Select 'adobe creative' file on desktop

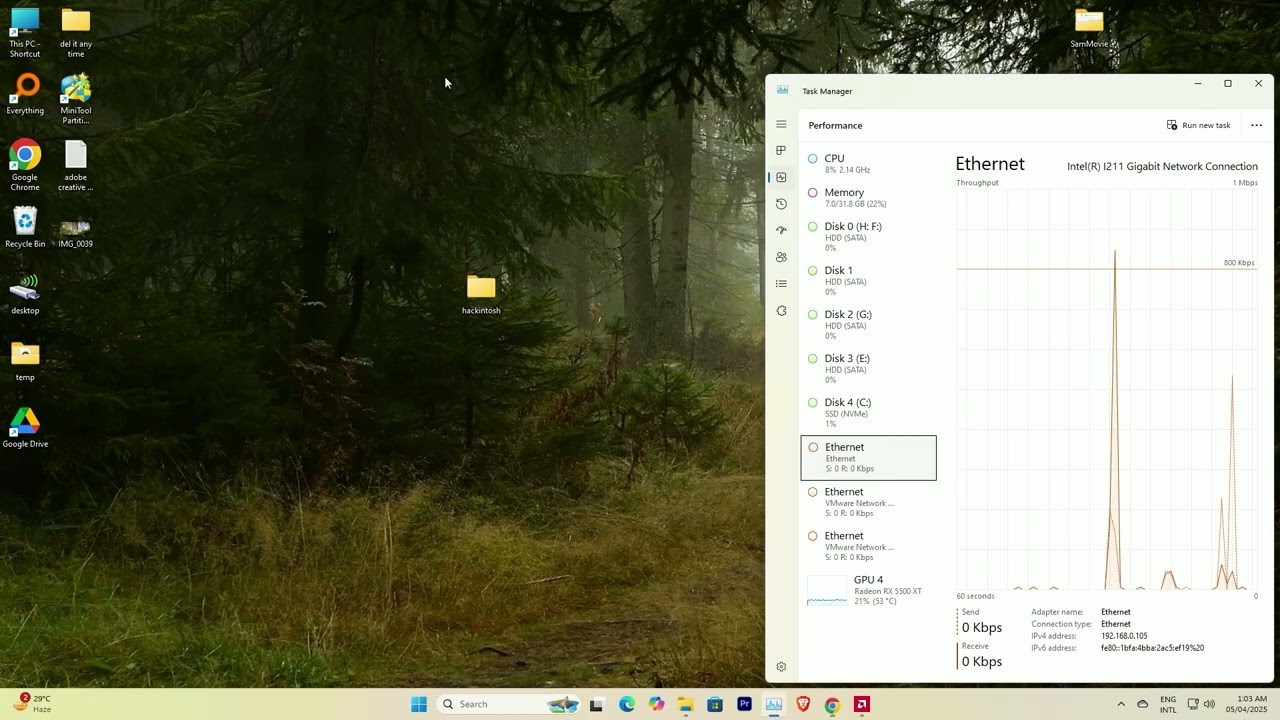point(76,166)
